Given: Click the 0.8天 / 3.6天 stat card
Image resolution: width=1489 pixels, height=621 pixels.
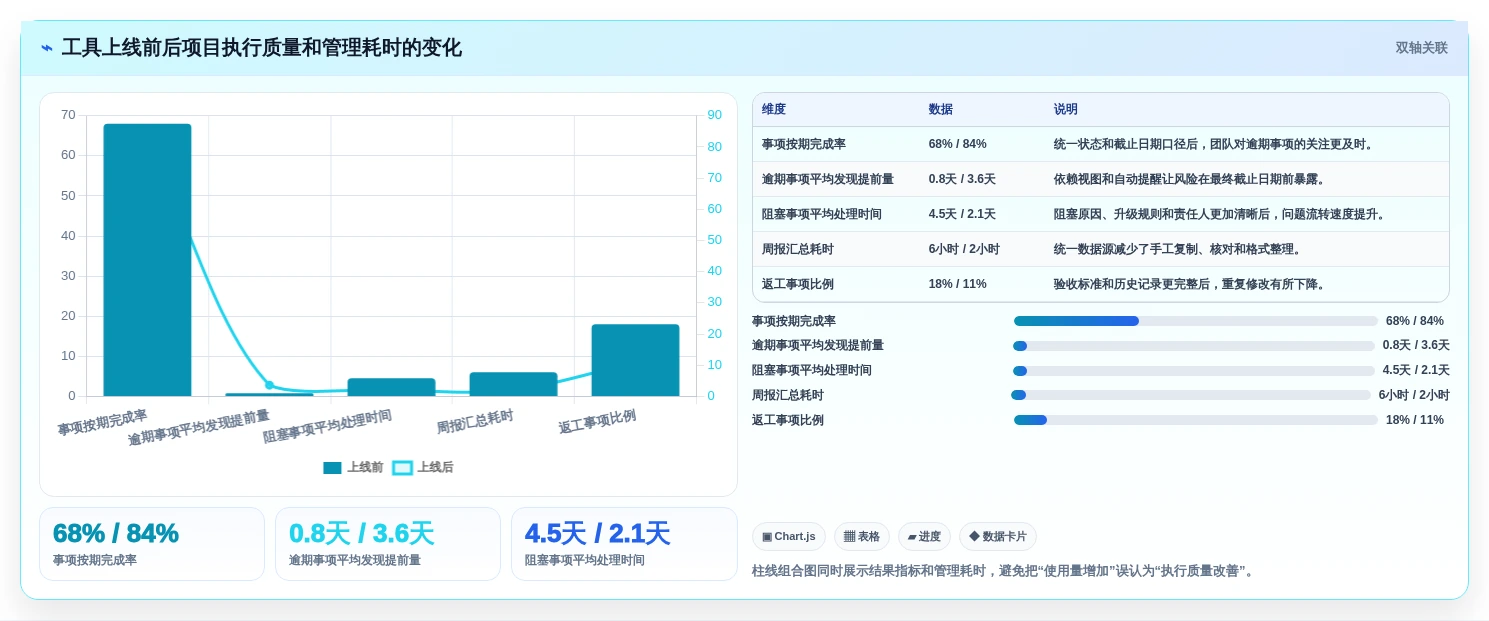Looking at the screenshot, I should [x=388, y=544].
